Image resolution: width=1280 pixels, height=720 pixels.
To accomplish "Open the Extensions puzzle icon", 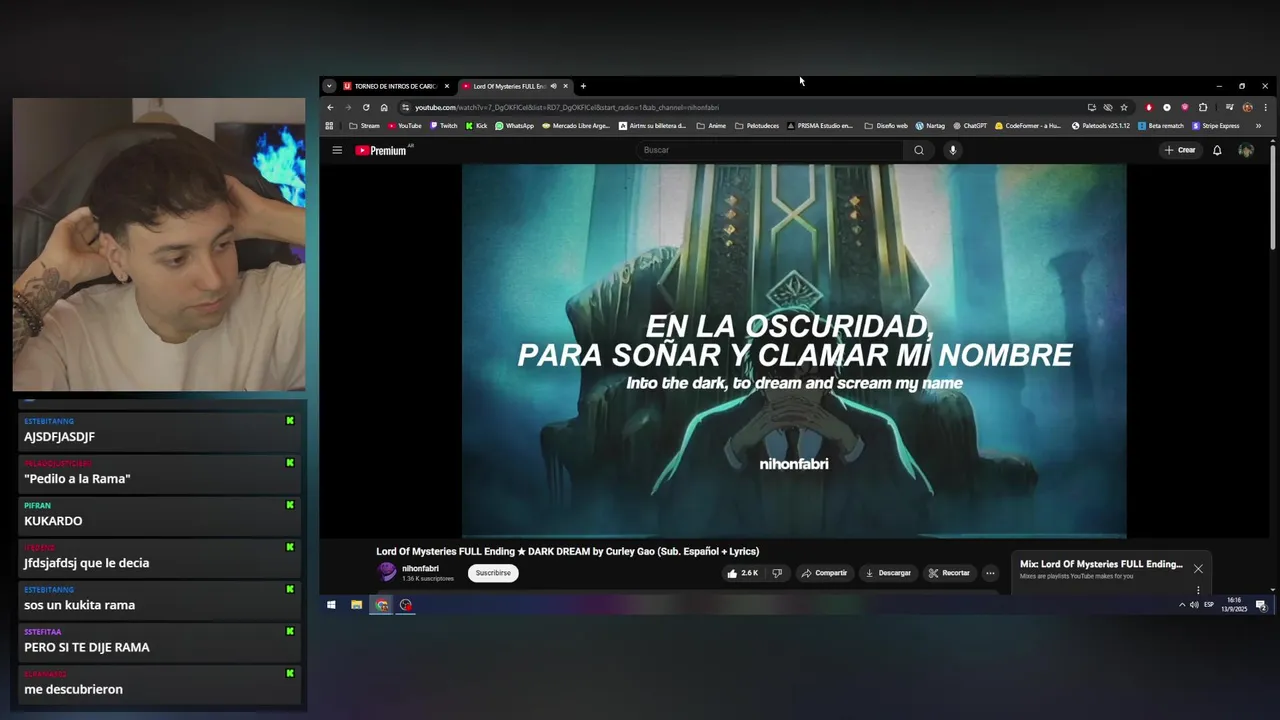I will [1203, 107].
